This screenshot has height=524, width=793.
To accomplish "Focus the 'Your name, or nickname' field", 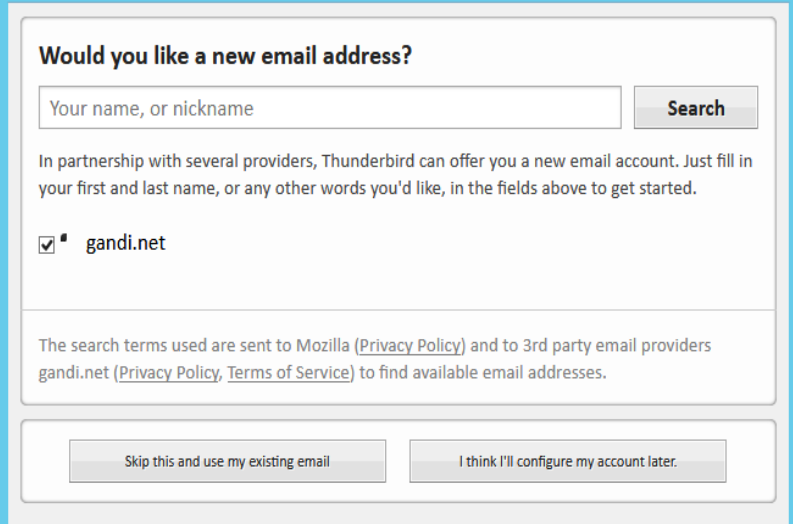I will 330,108.
